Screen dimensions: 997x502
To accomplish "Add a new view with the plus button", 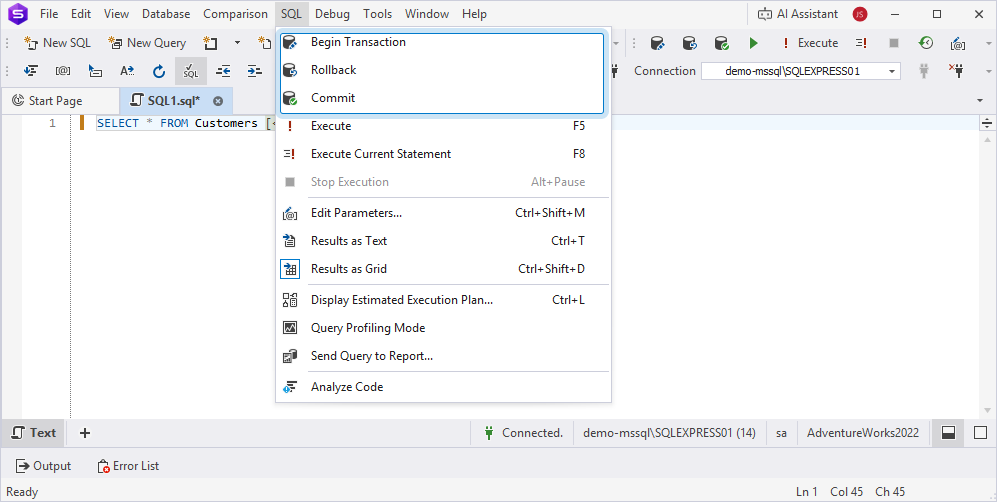I will 85,433.
